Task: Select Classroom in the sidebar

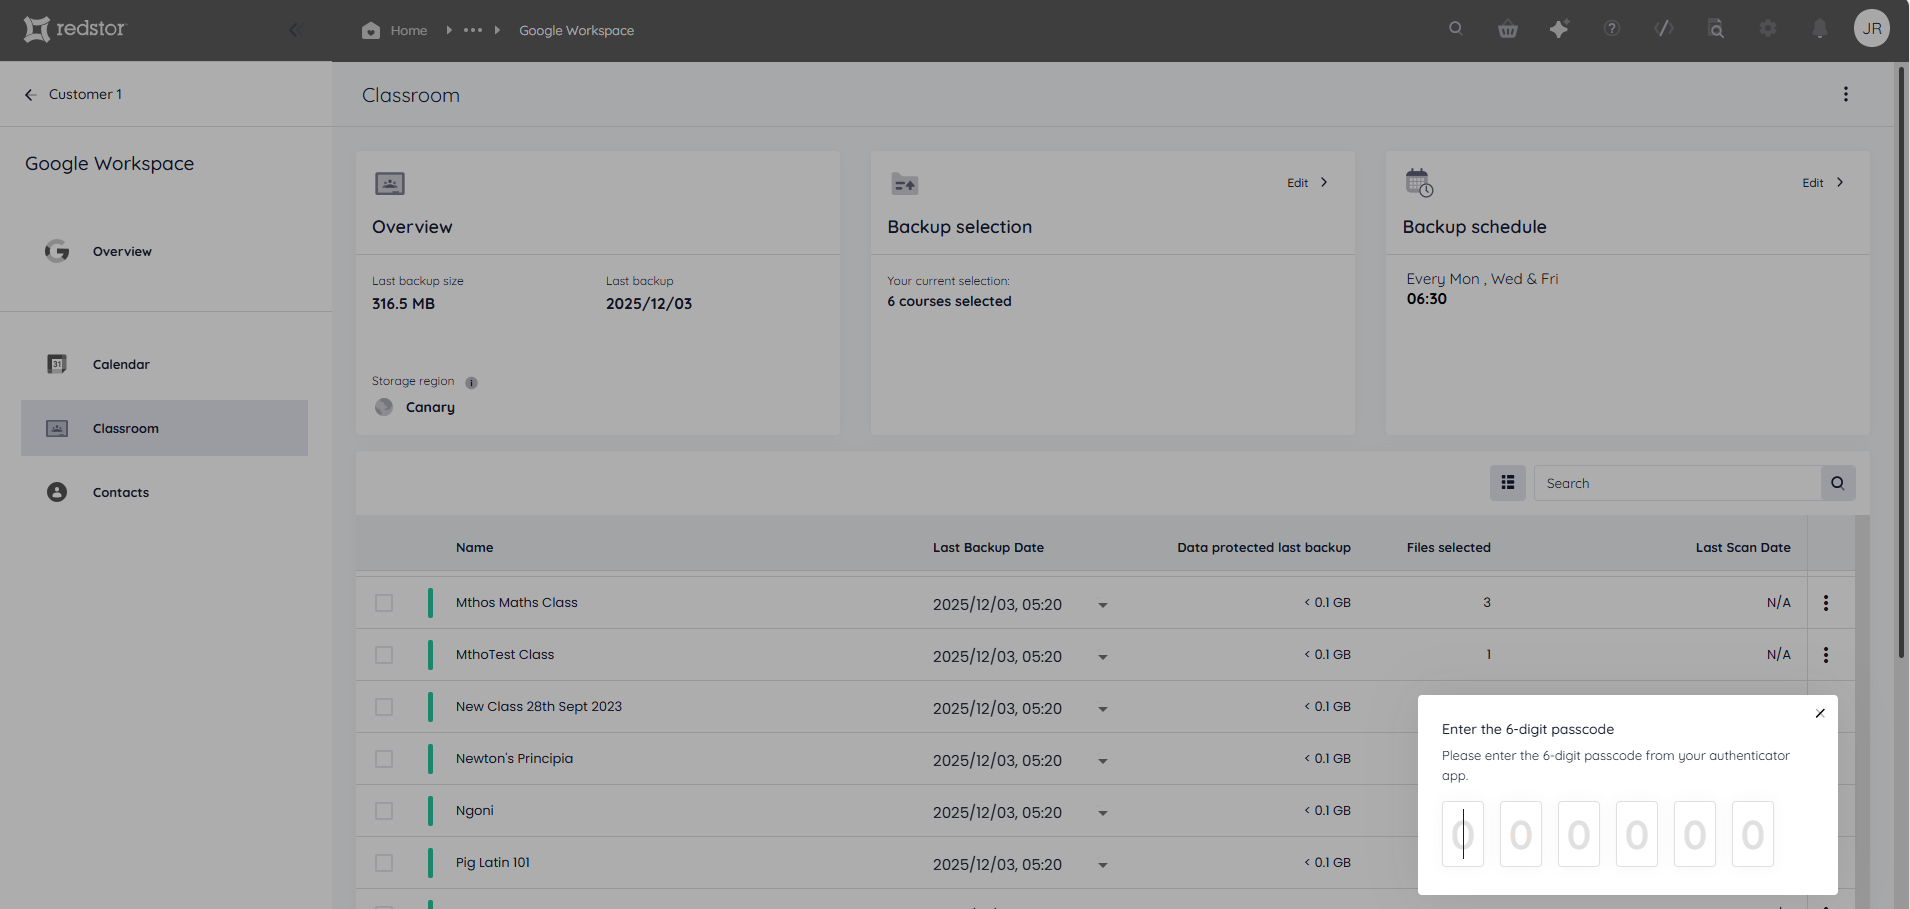Action: 164,428
